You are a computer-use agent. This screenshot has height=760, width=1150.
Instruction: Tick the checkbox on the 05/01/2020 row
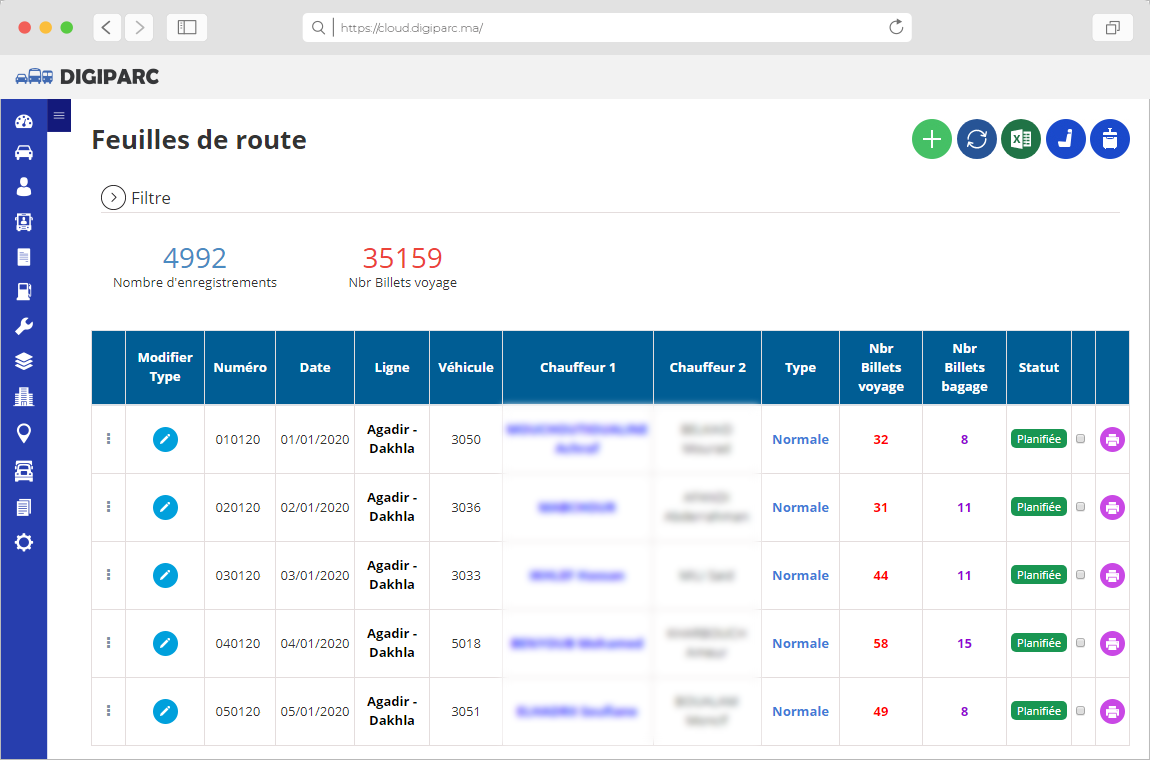(1083, 711)
